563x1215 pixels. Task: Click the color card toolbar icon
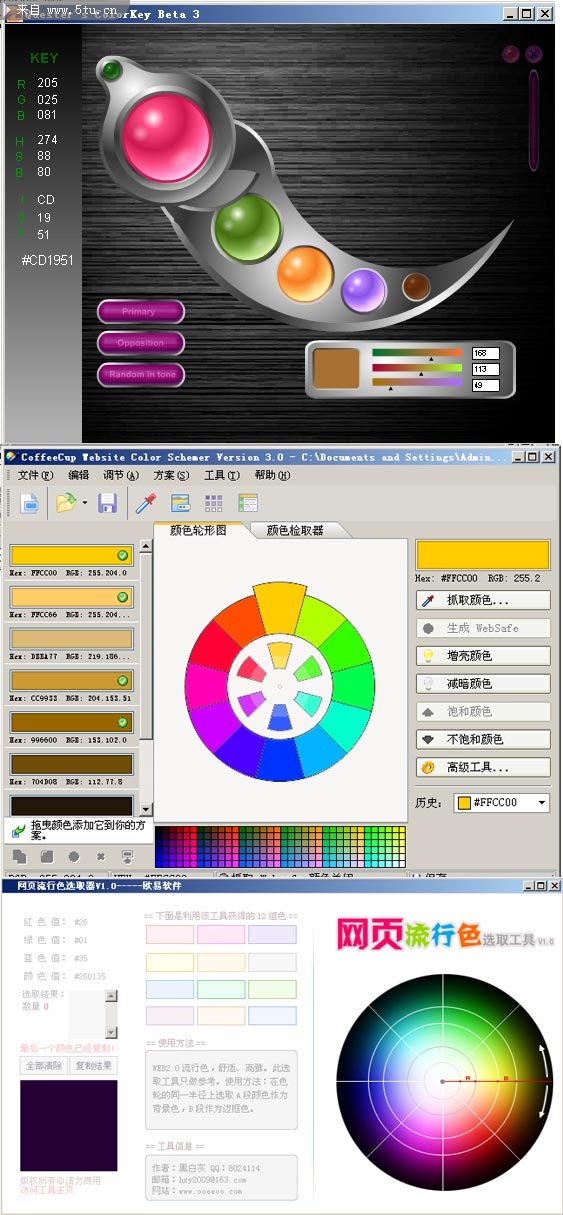point(180,504)
